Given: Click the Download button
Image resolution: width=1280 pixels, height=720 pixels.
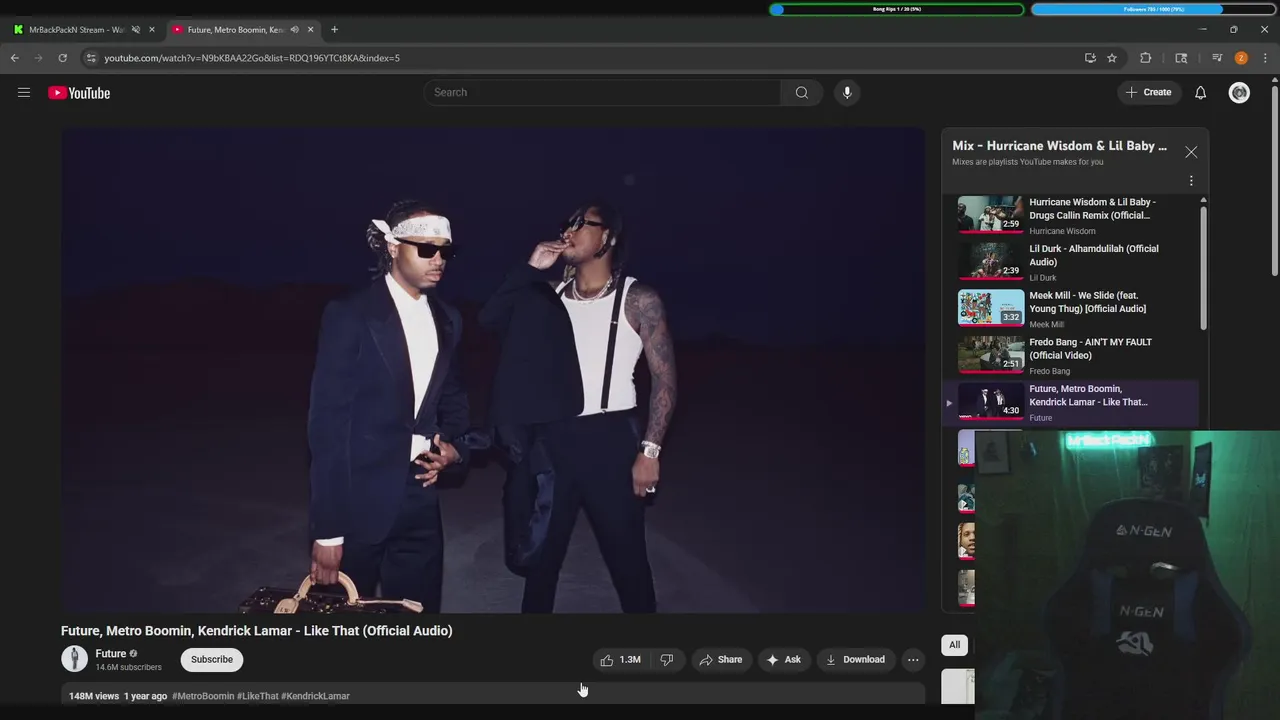Looking at the screenshot, I should tap(855, 660).
